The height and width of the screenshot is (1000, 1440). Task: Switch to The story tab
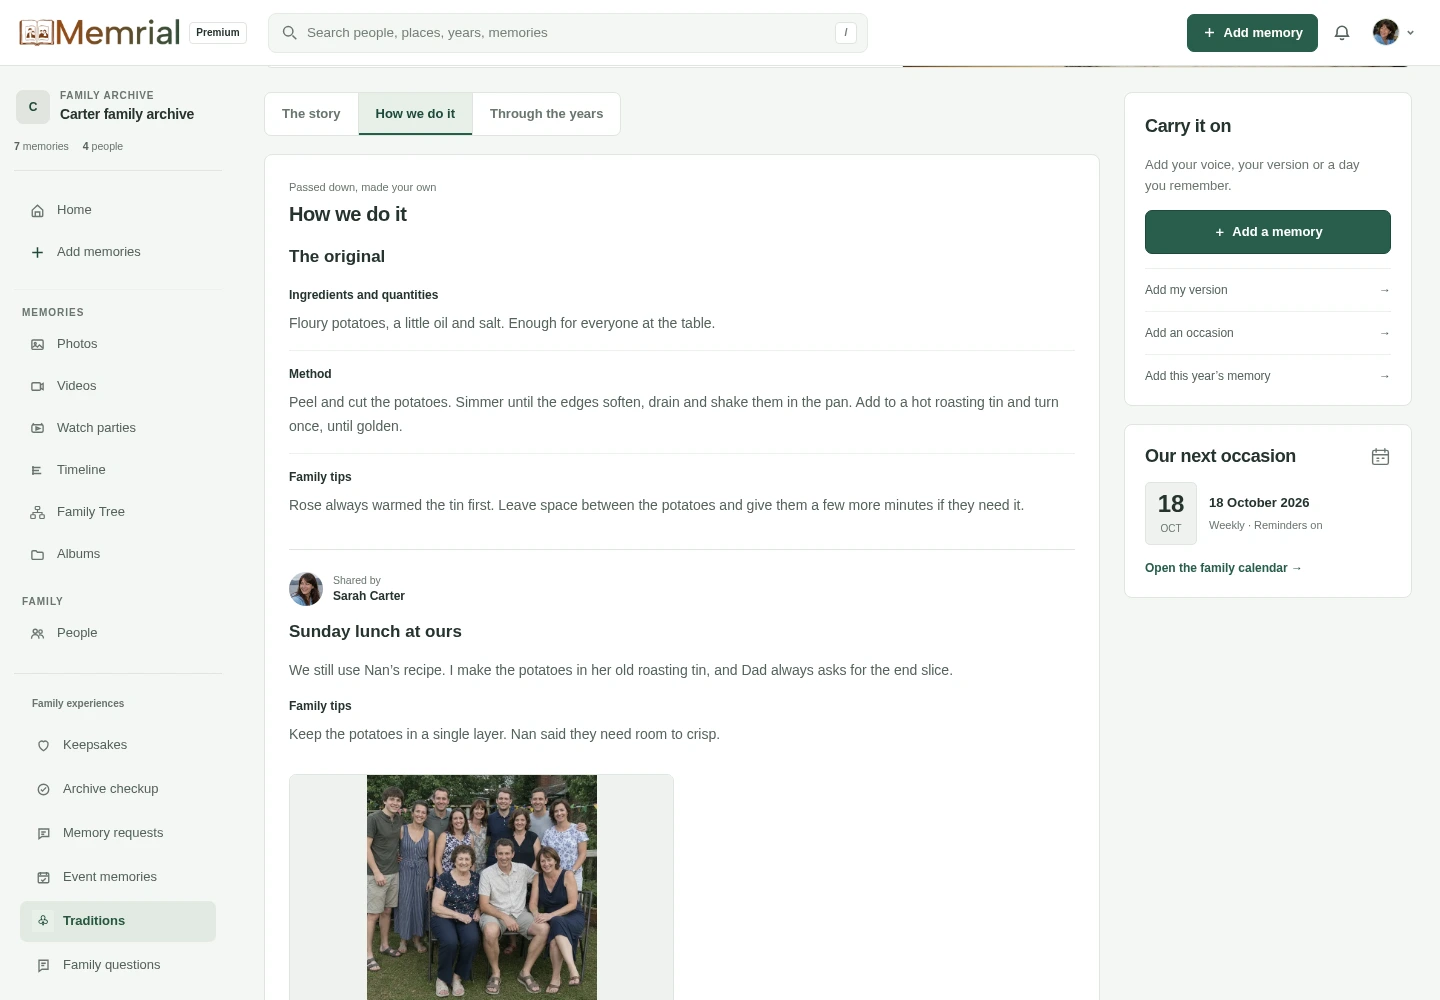311,114
